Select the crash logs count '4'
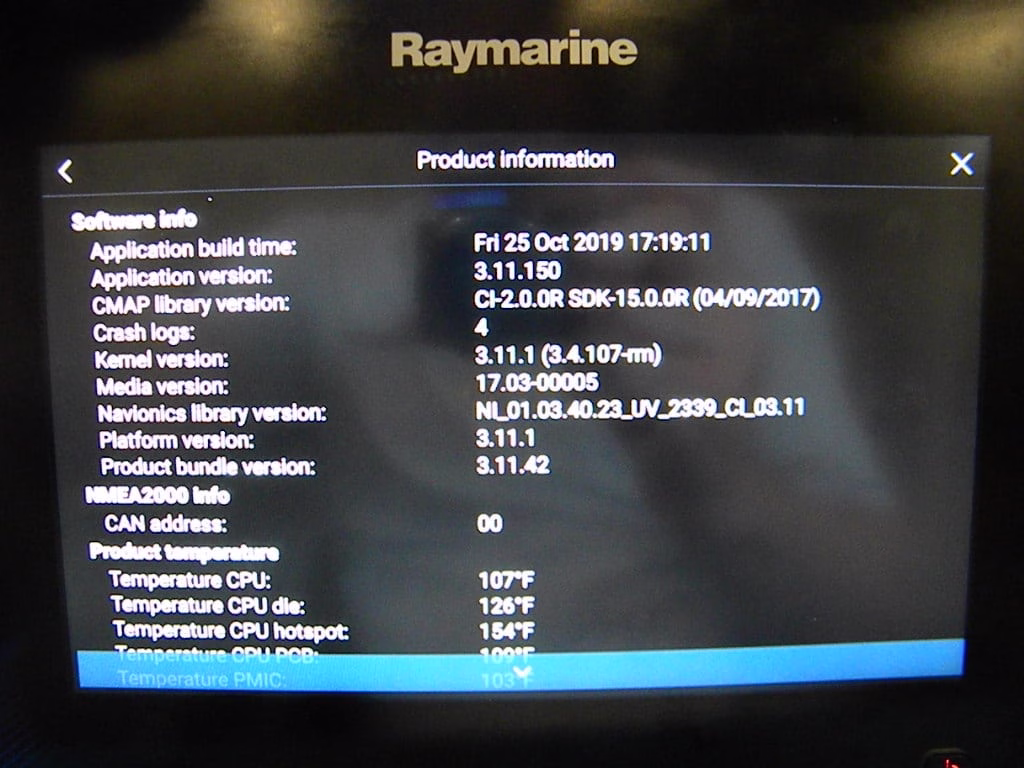This screenshot has width=1024, height=768. tap(482, 327)
